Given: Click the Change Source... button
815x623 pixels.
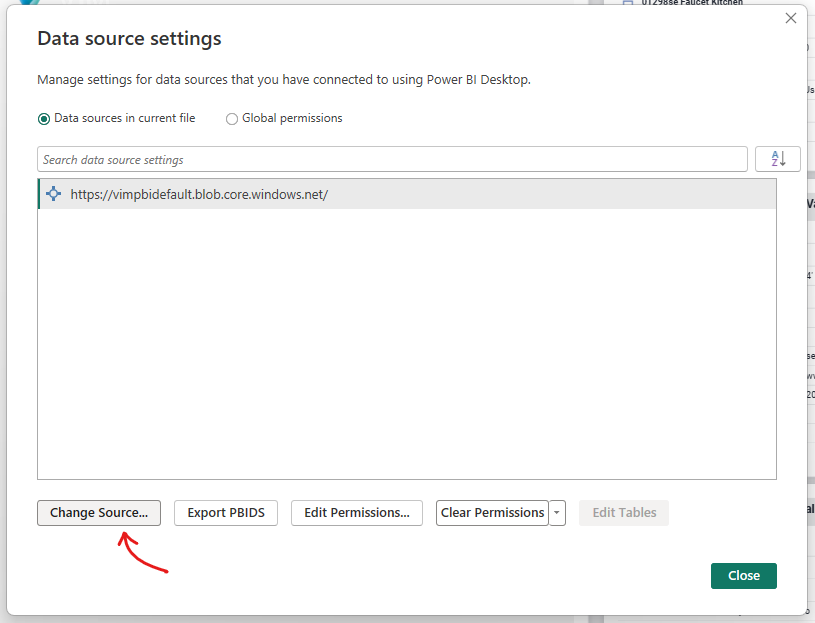Looking at the screenshot, I should tap(99, 513).
